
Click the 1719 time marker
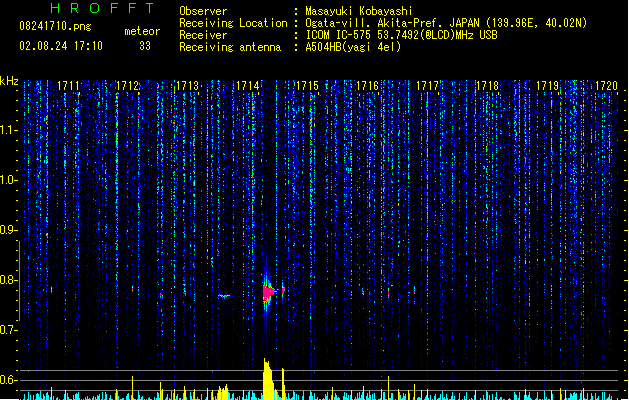[x=547, y=86]
